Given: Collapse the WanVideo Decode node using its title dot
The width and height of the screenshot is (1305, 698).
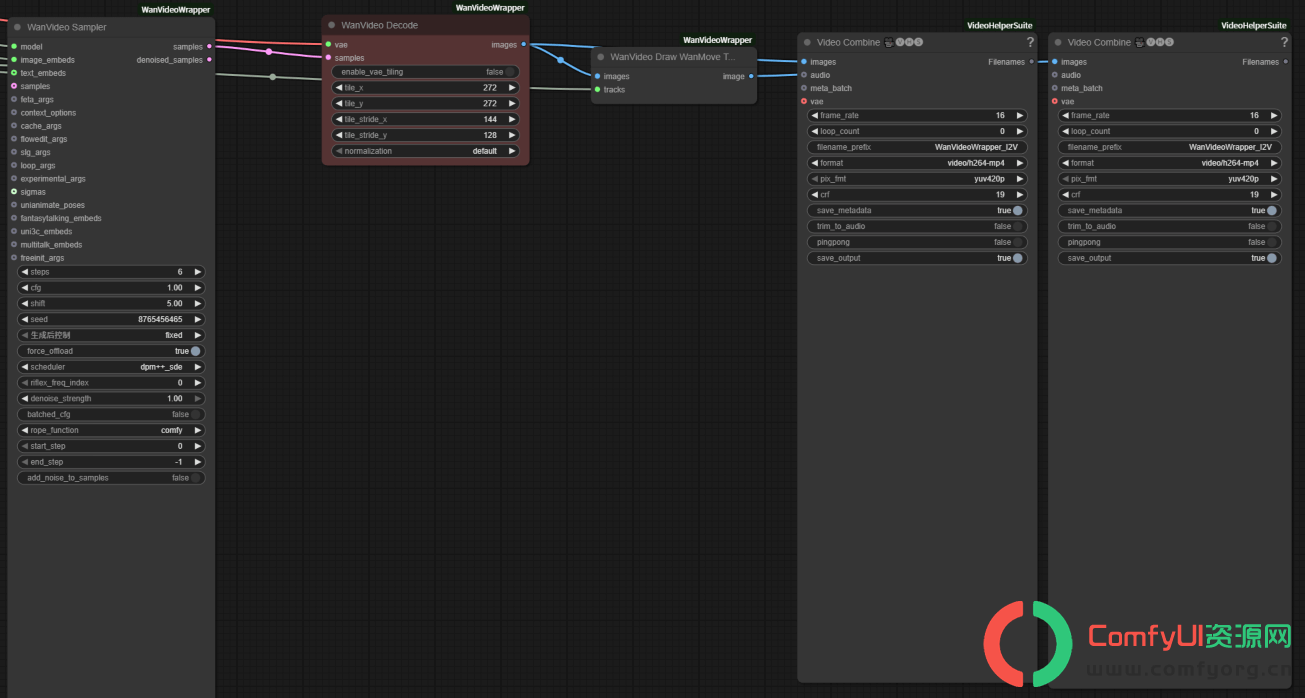Looking at the screenshot, I should click(331, 25).
